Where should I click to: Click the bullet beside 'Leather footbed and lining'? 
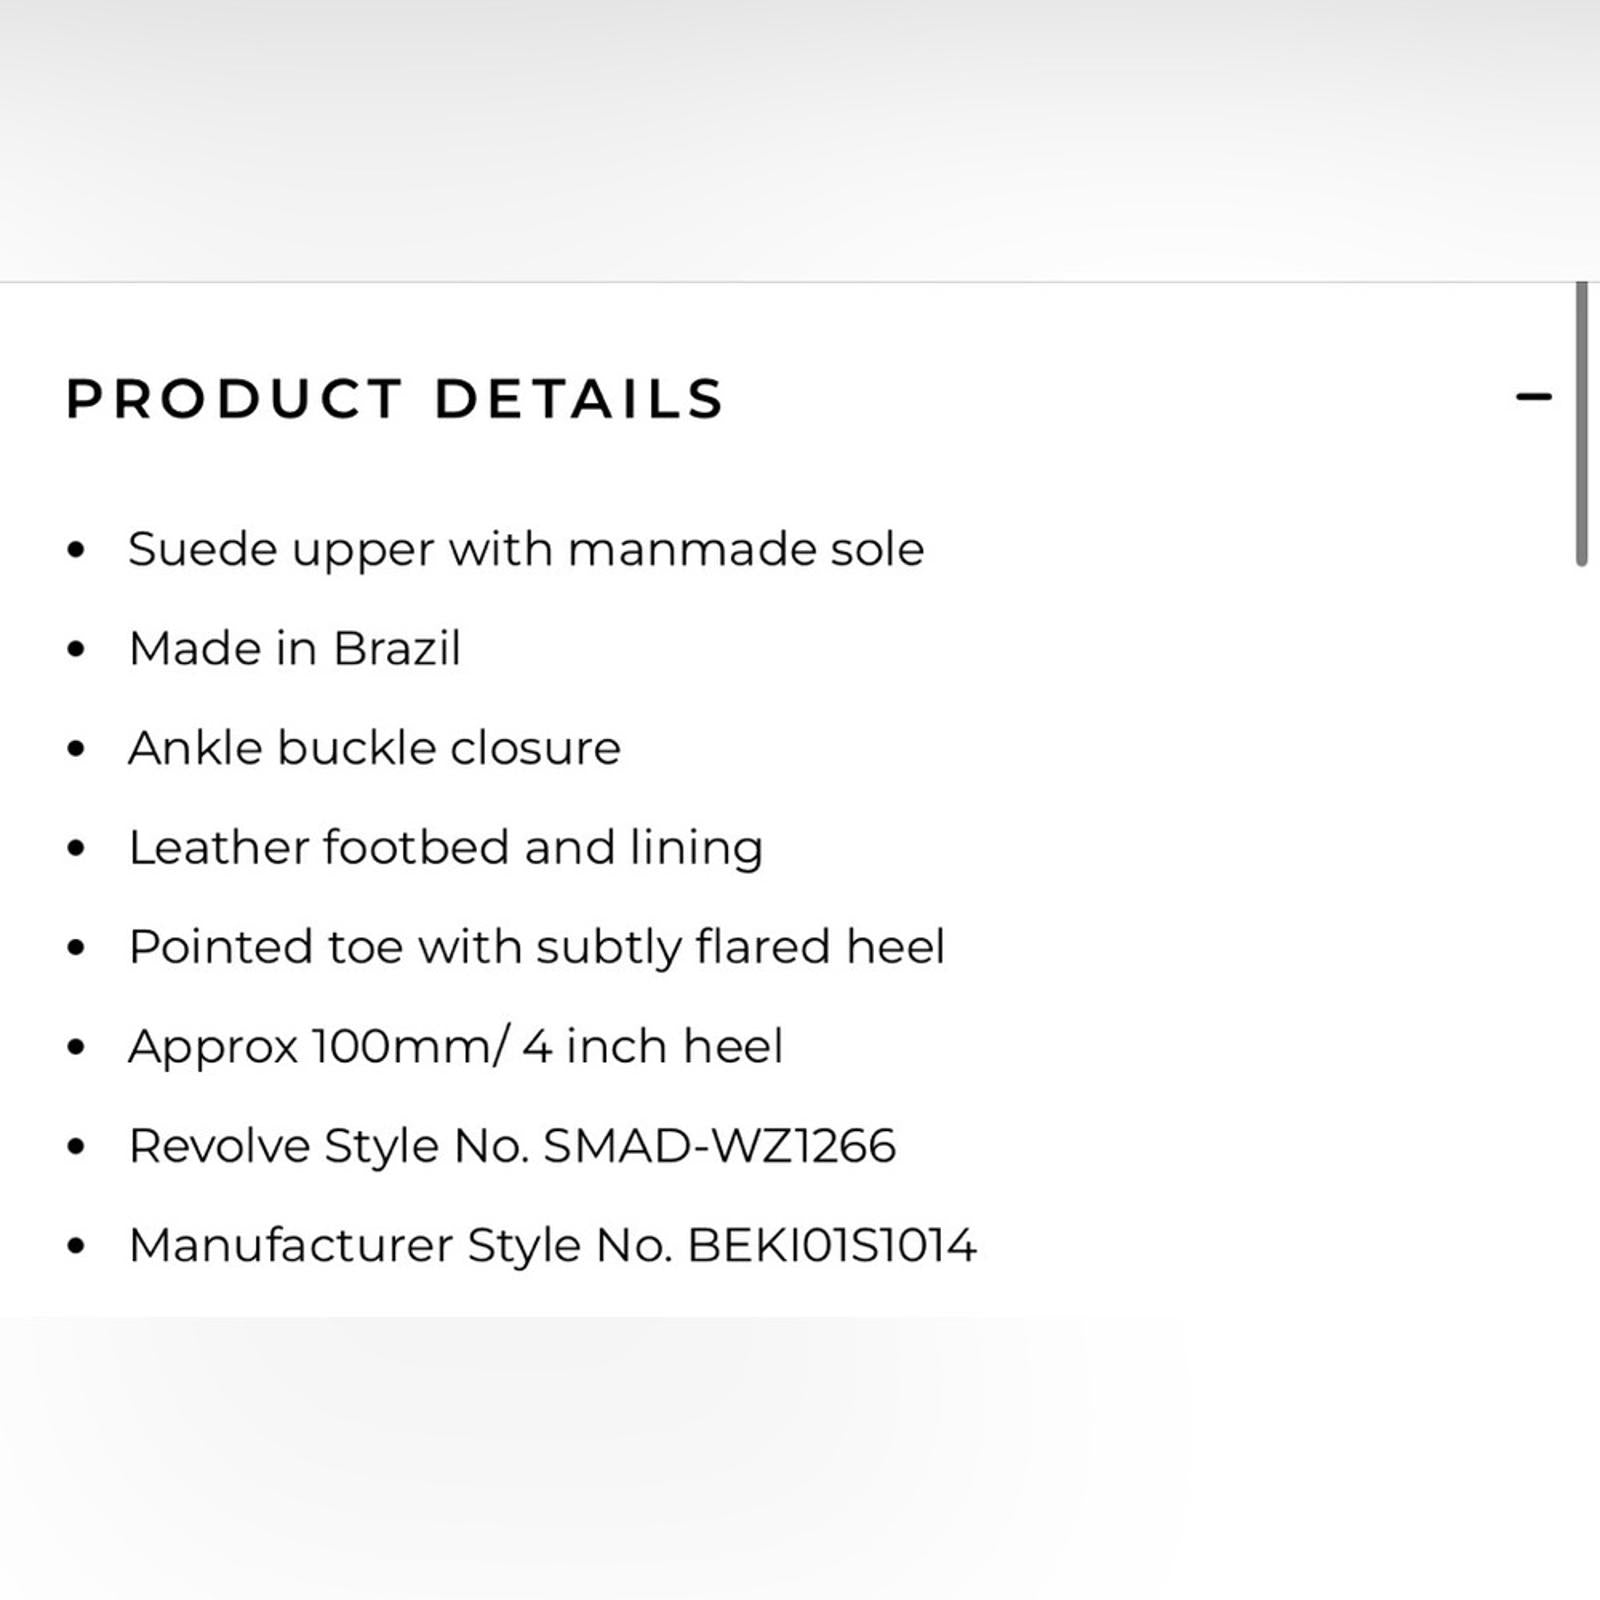coord(76,848)
